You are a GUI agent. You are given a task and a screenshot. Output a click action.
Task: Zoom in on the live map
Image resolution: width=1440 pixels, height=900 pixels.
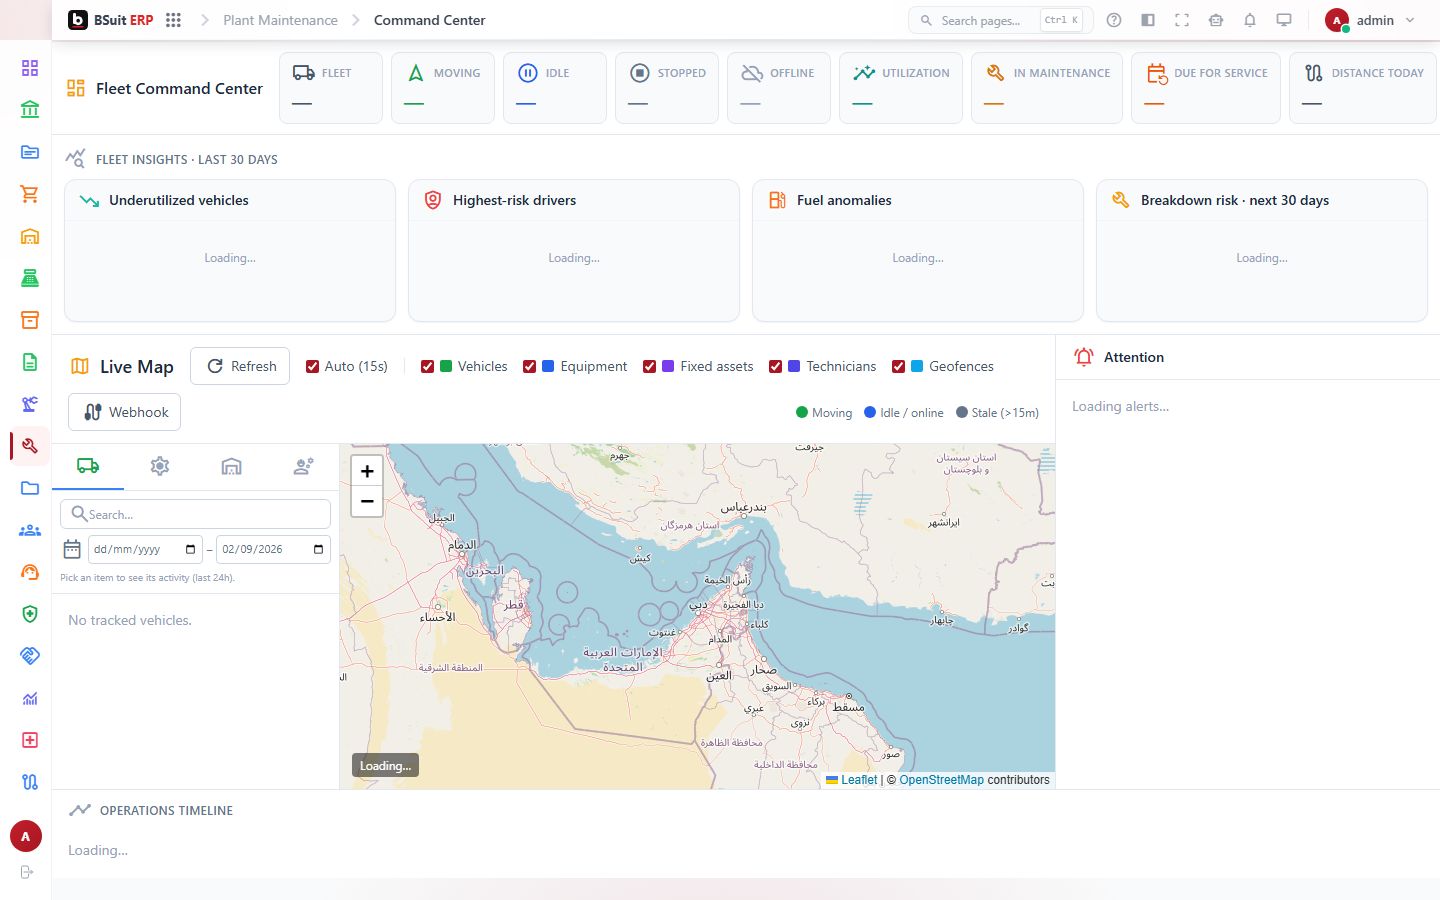[x=367, y=471]
